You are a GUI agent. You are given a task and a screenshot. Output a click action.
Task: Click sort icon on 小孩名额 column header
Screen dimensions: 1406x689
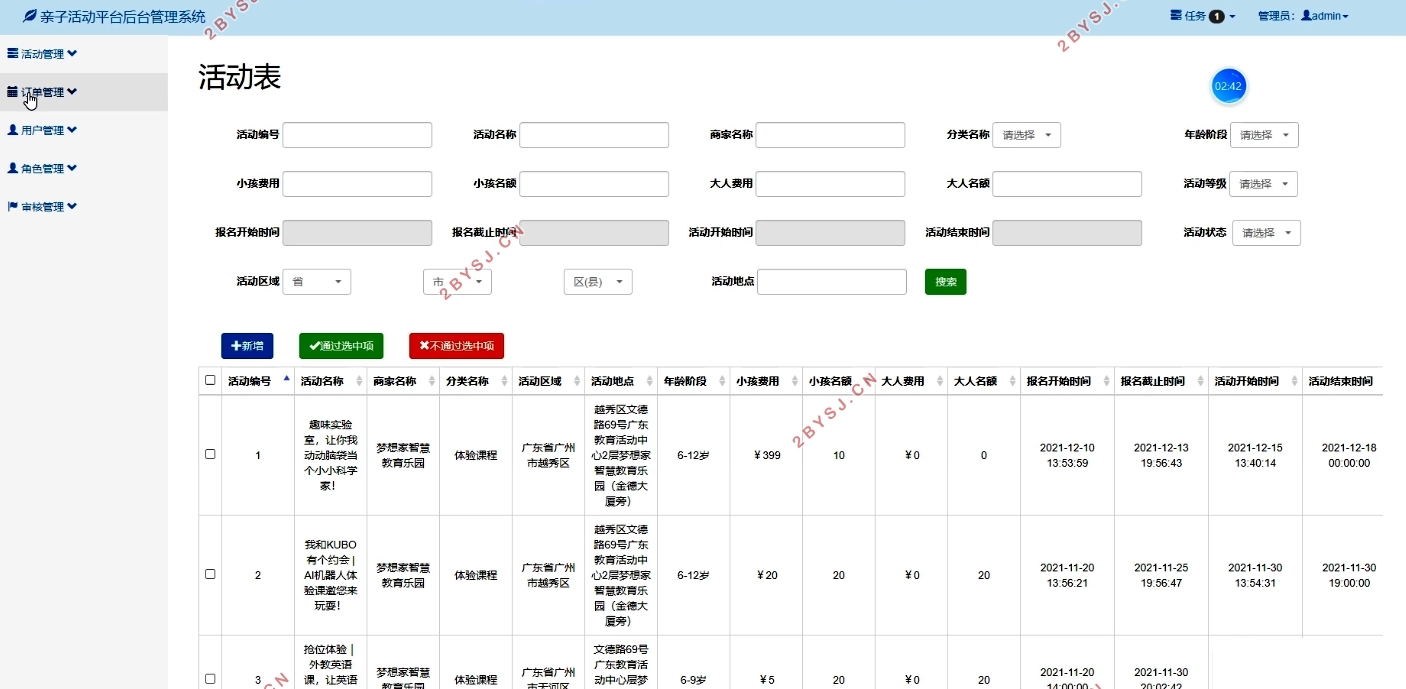pyautogui.click(x=867, y=381)
